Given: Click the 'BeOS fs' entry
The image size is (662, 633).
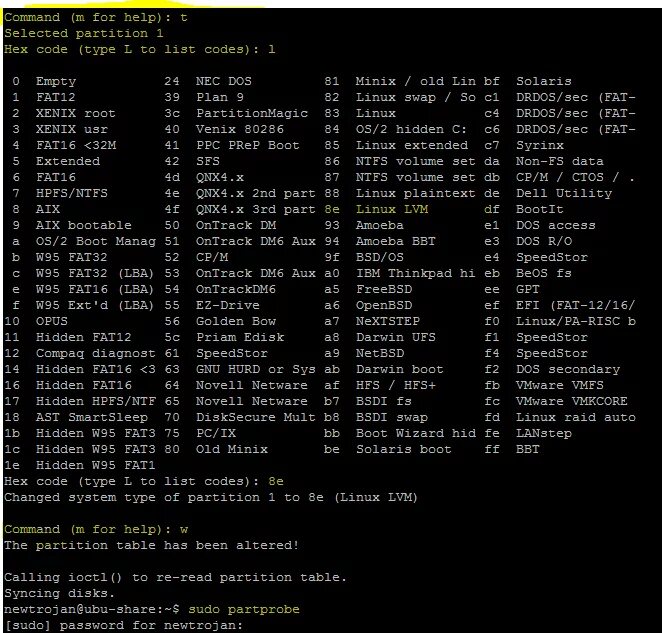Looking at the screenshot, I should [x=544, y=273].
